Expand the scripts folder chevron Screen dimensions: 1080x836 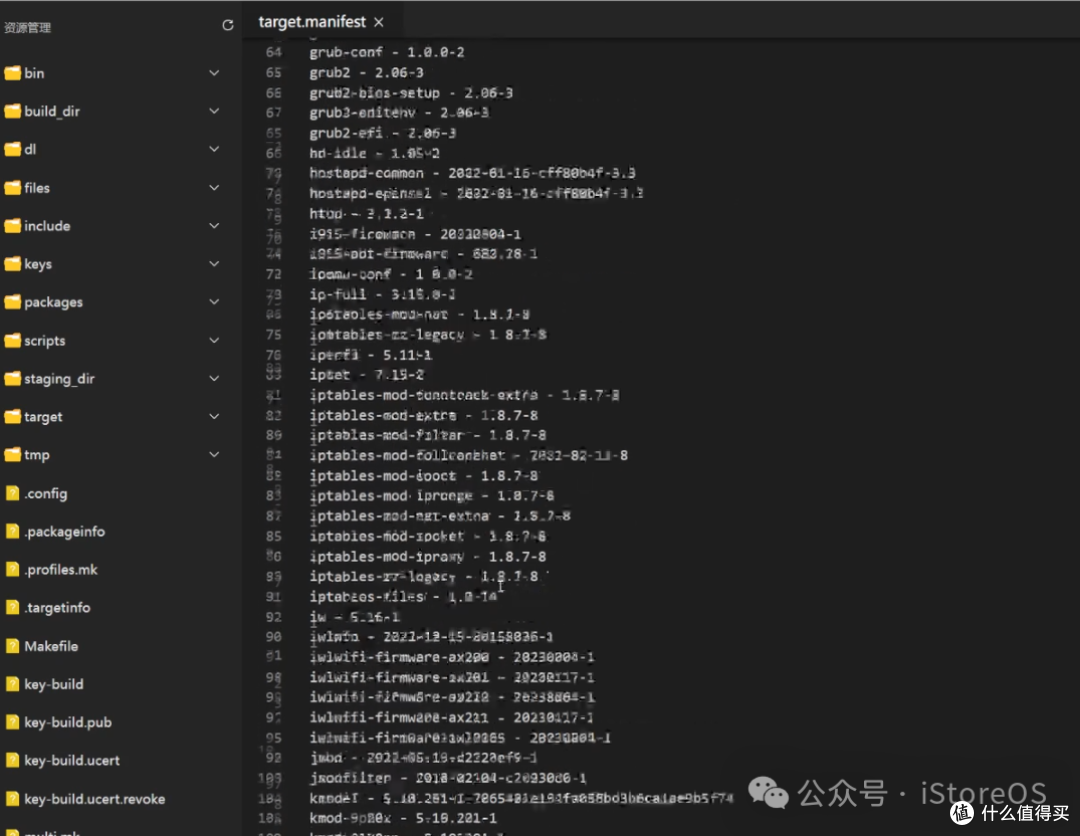point(214,340)
